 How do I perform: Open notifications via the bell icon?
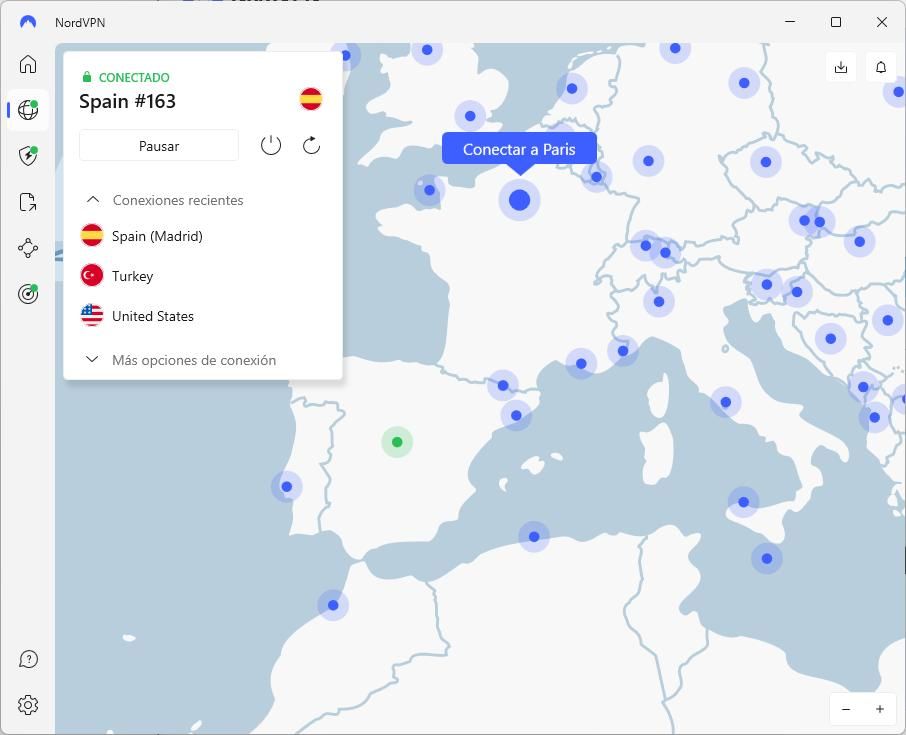(880, 67)
